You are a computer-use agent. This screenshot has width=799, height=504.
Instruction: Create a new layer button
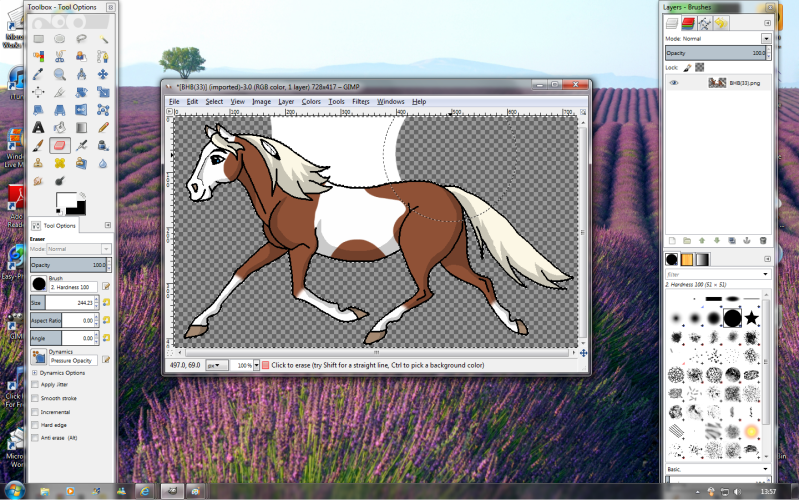672,241
